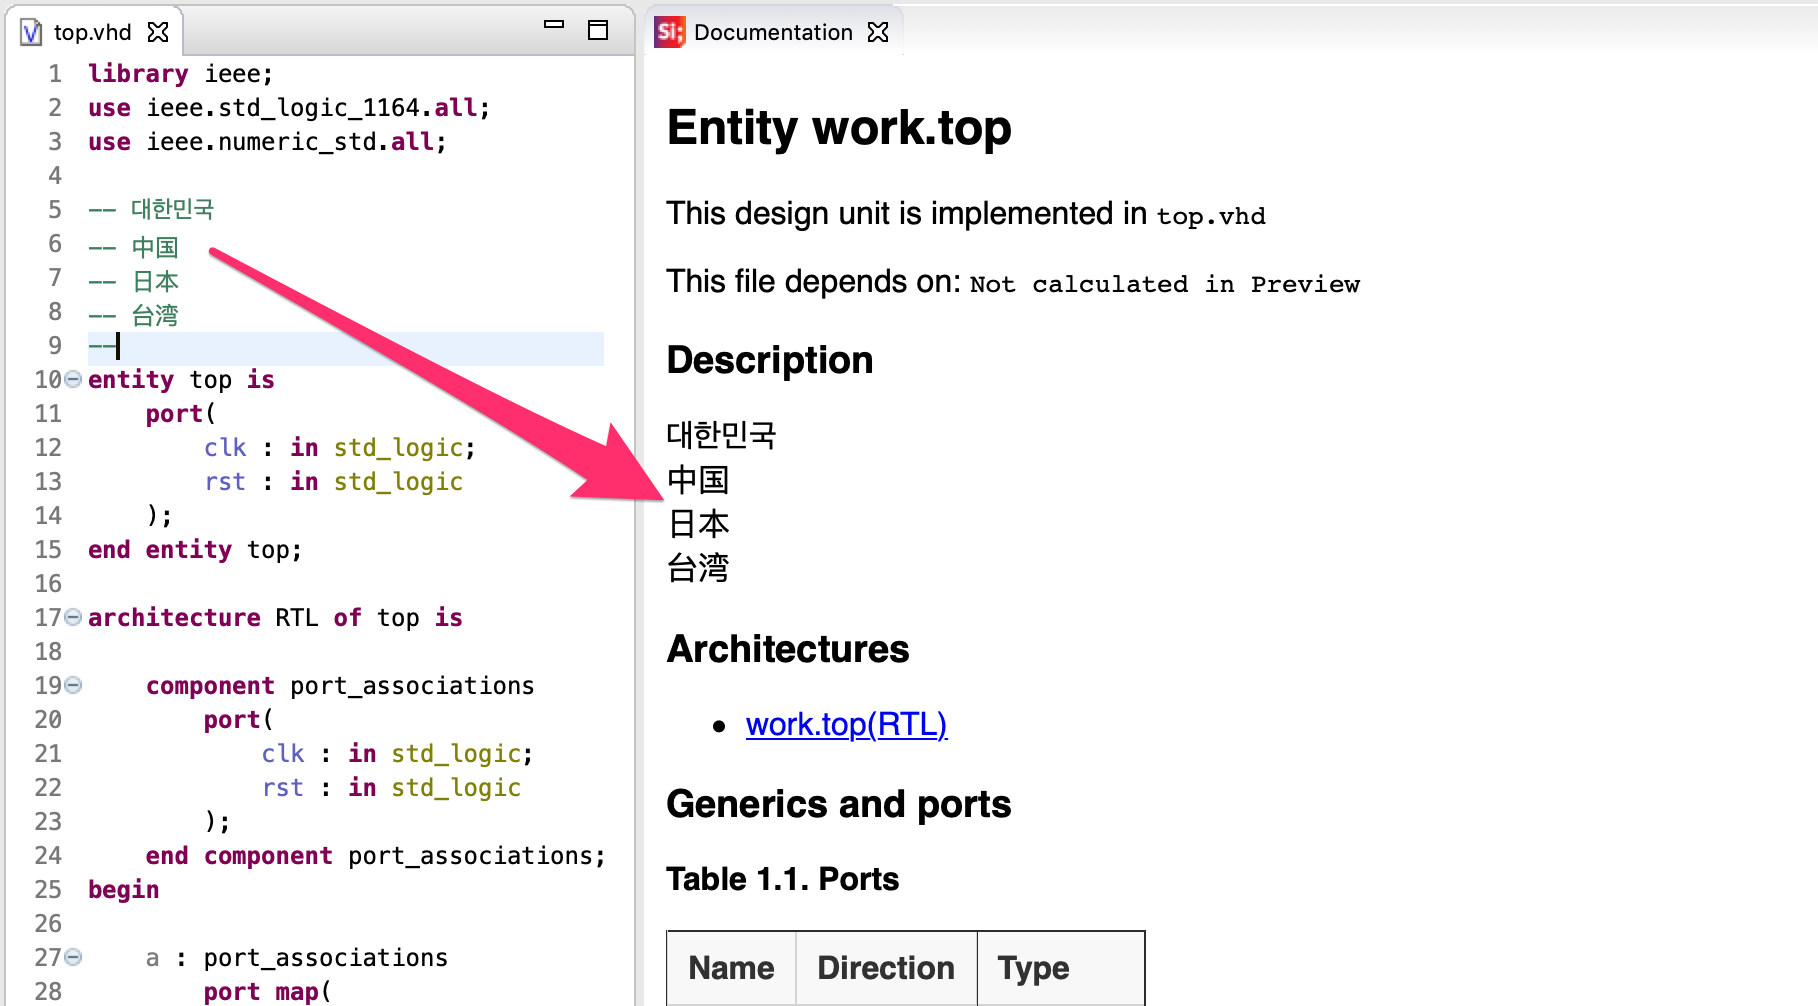Click the Name column header in Ports table
Image resolution: width=1818 pixels, height=1006 pixels.
[x=731, y=968]
